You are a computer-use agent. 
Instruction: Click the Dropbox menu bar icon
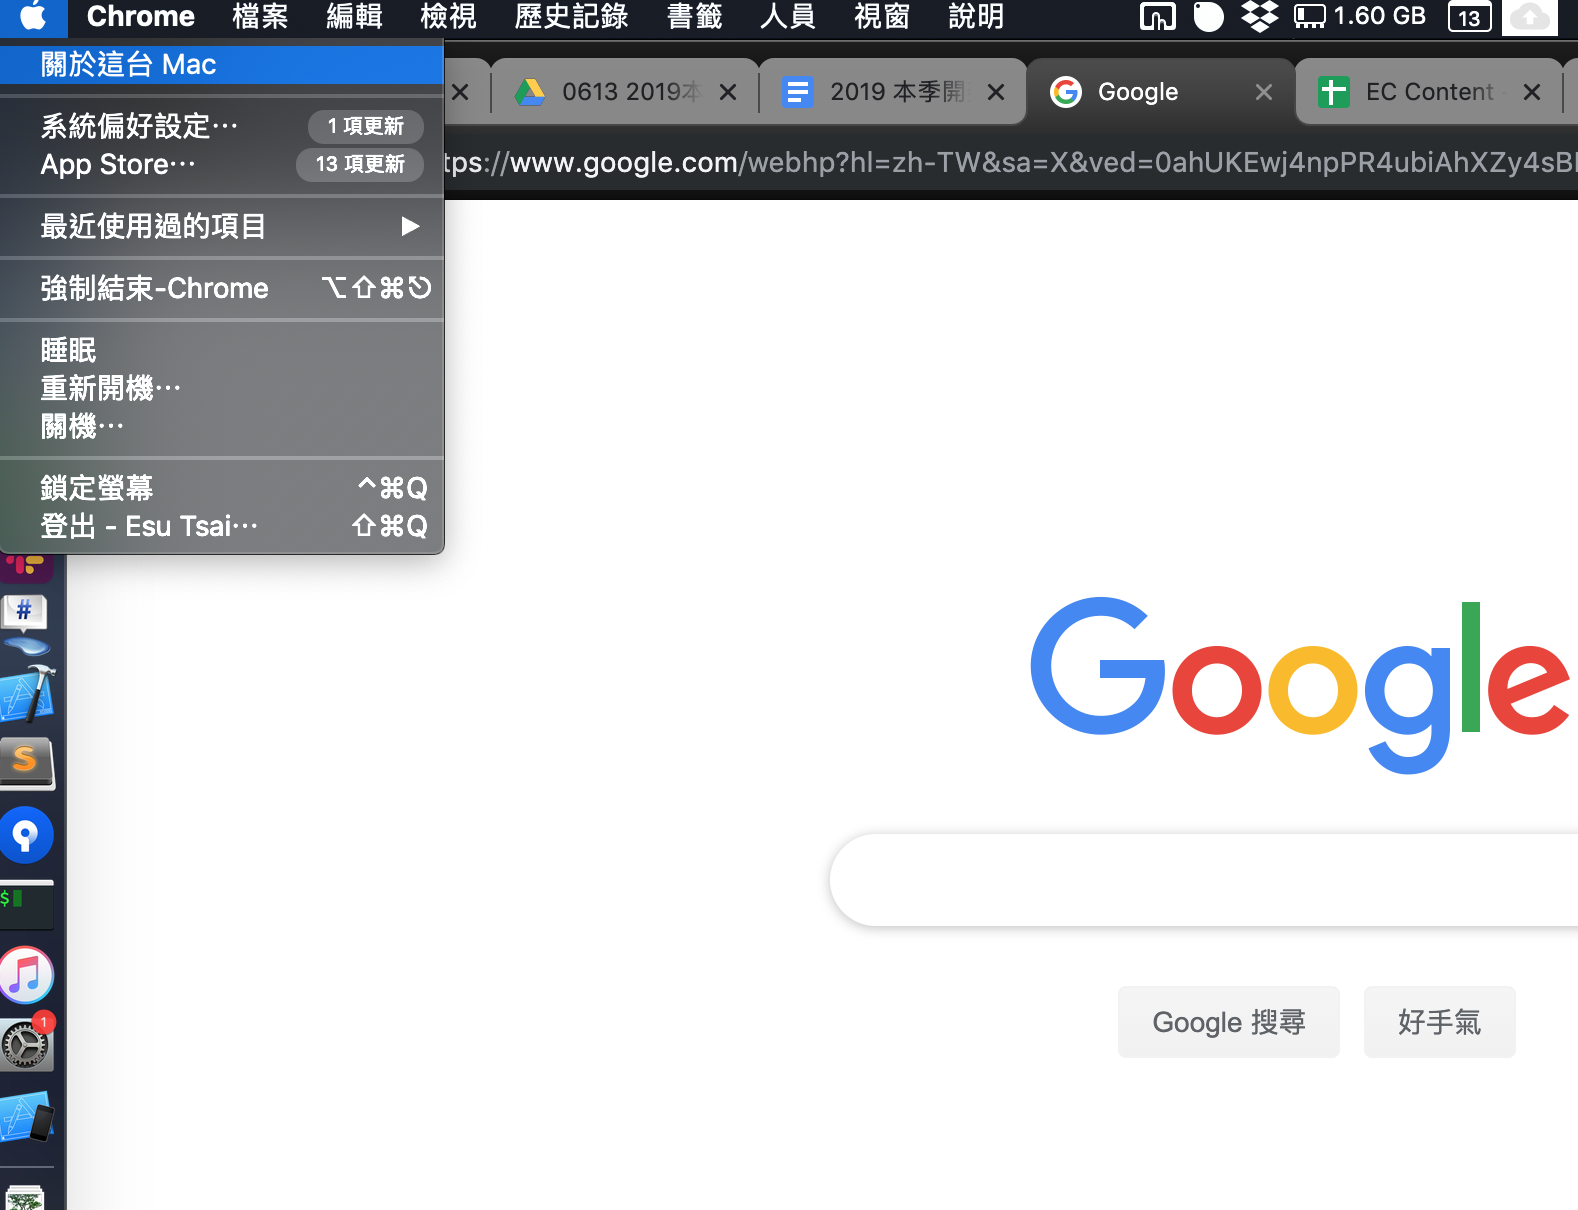click(x=1259, y=17)
